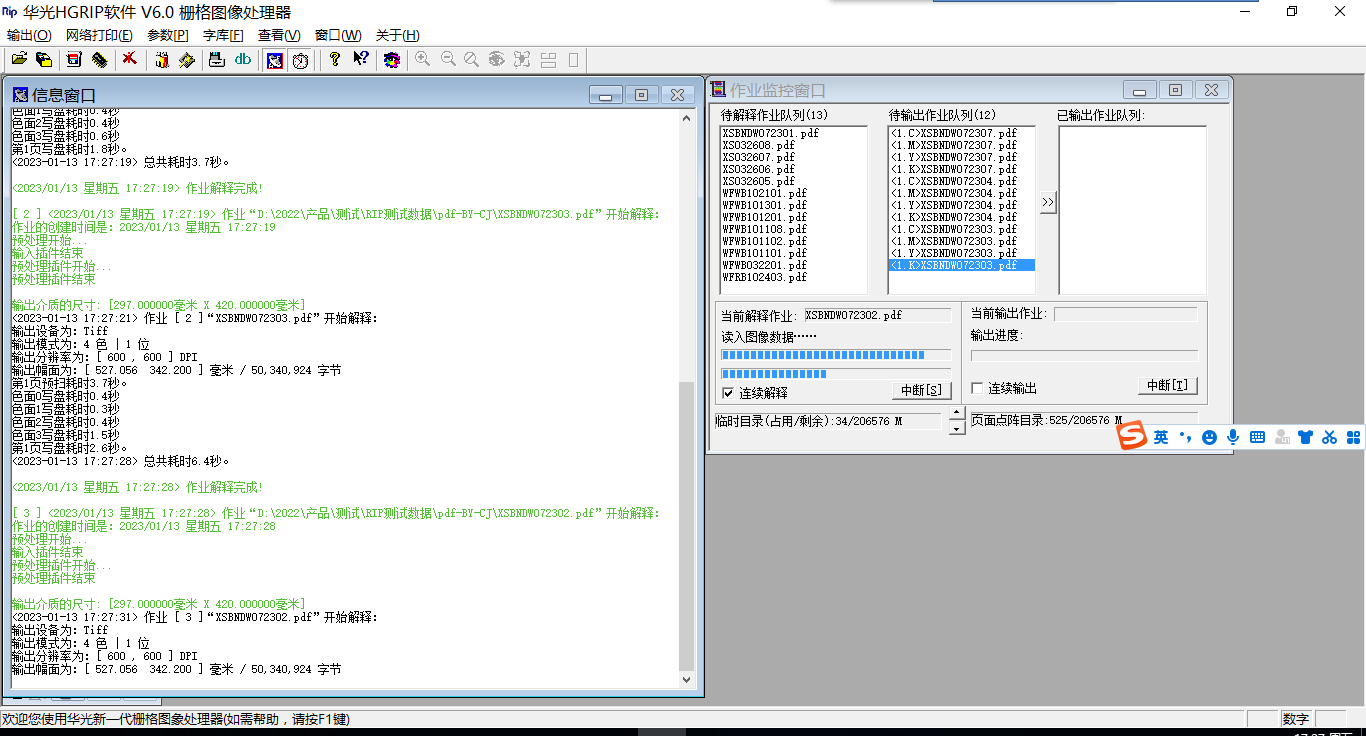
Task: Toggle the satellite dish monitor toolbar icon
Action: pos(274,60)
